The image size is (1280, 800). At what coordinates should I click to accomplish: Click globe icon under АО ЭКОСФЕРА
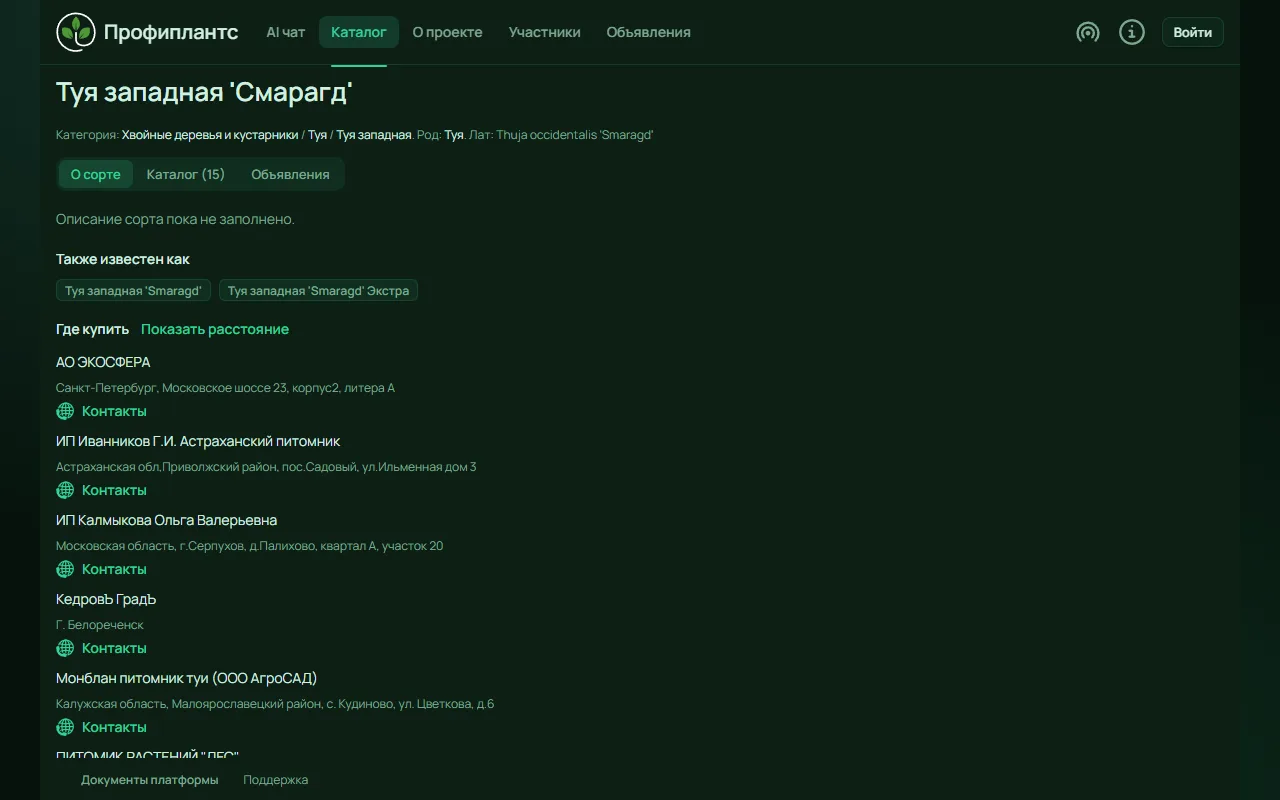pos(65,411)
